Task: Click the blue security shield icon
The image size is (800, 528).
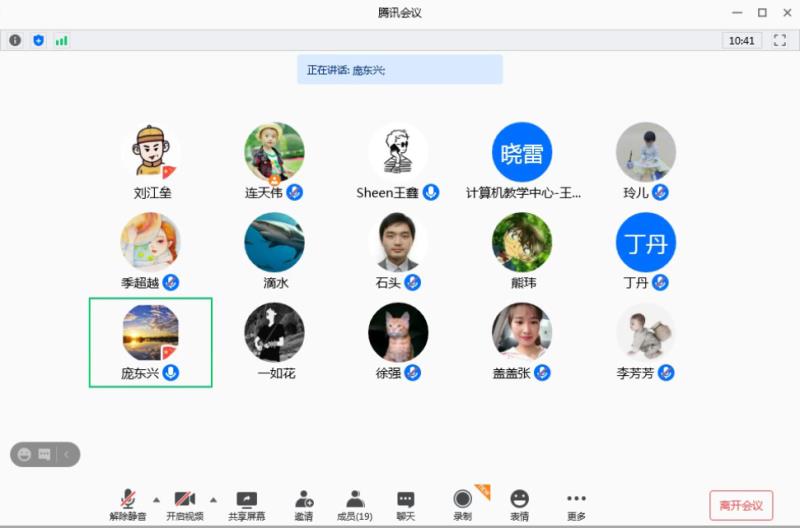Action: [x=38, y=40]
